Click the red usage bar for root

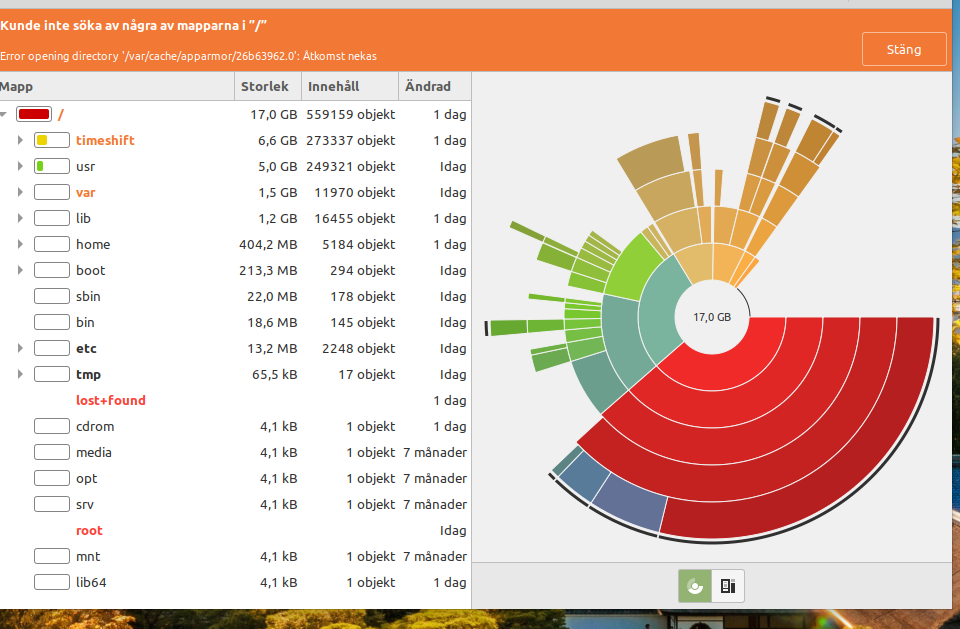pyautogui.click(x=34, y=115)
